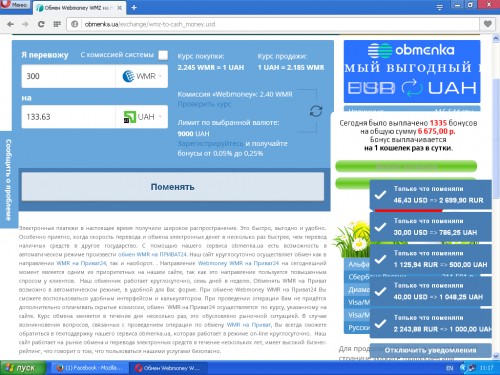Close the Обмен Webmoney tab
Viewport: 500px width, 375px height.
(119, 7)
